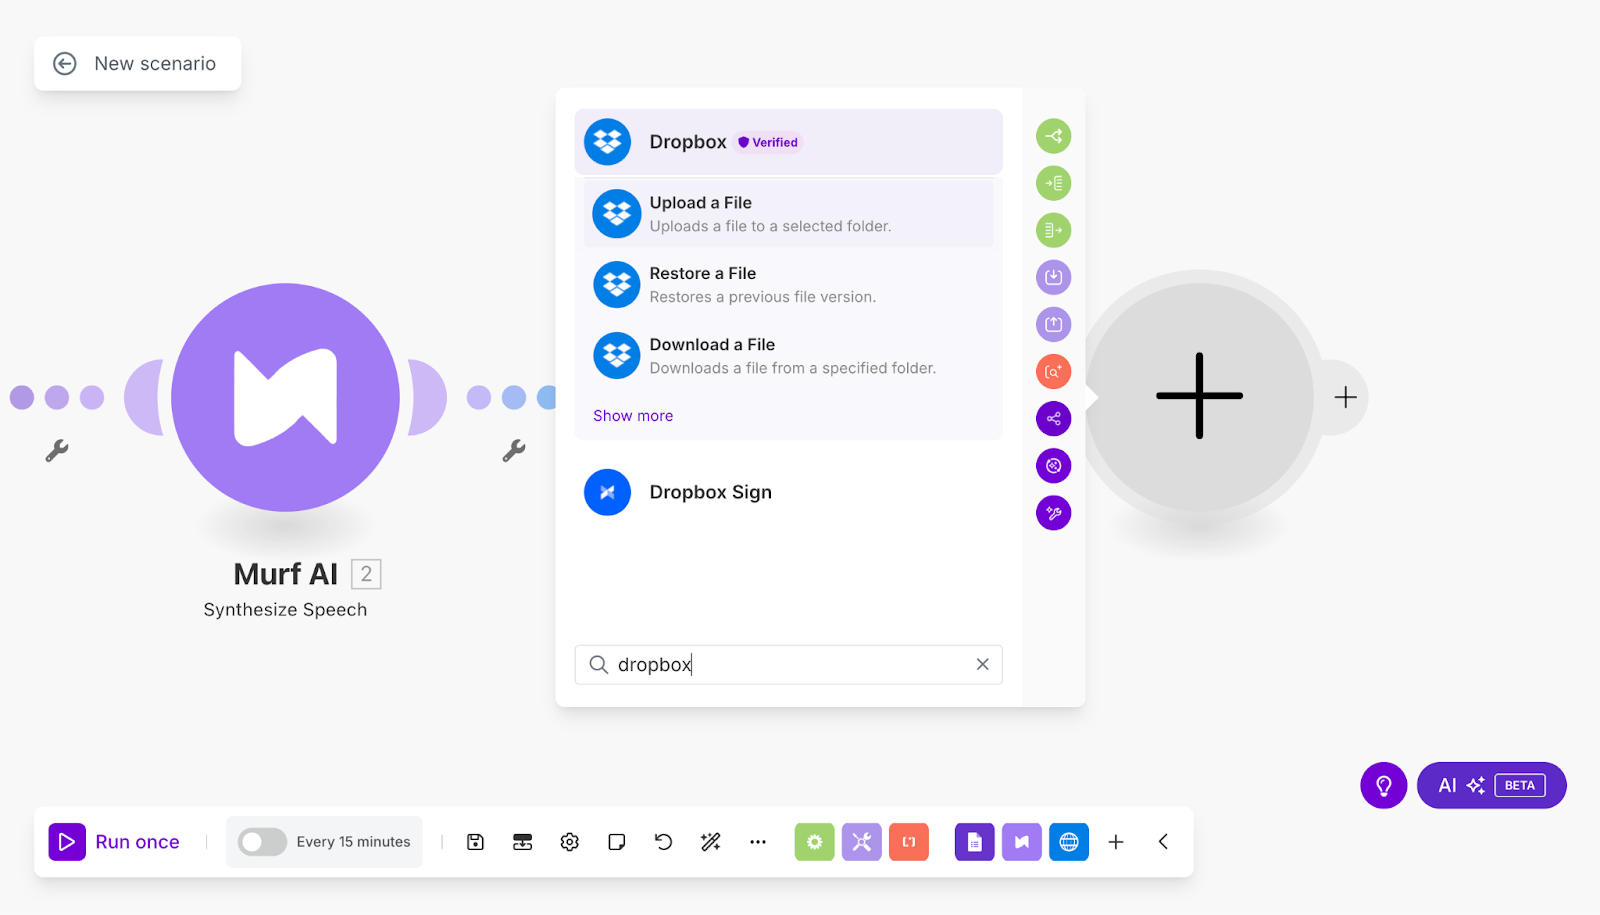This screenshot has width=1600, height=915.
Task: Click the lightbulb assistant icon
Action: (1383, 785)
